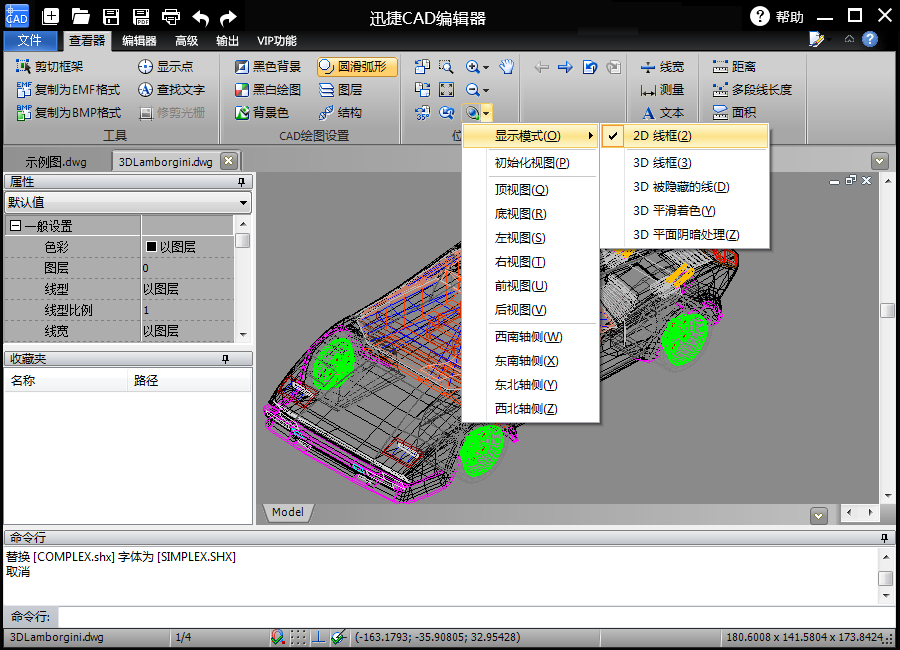Select the 距离 distance measuring tool

734,67
